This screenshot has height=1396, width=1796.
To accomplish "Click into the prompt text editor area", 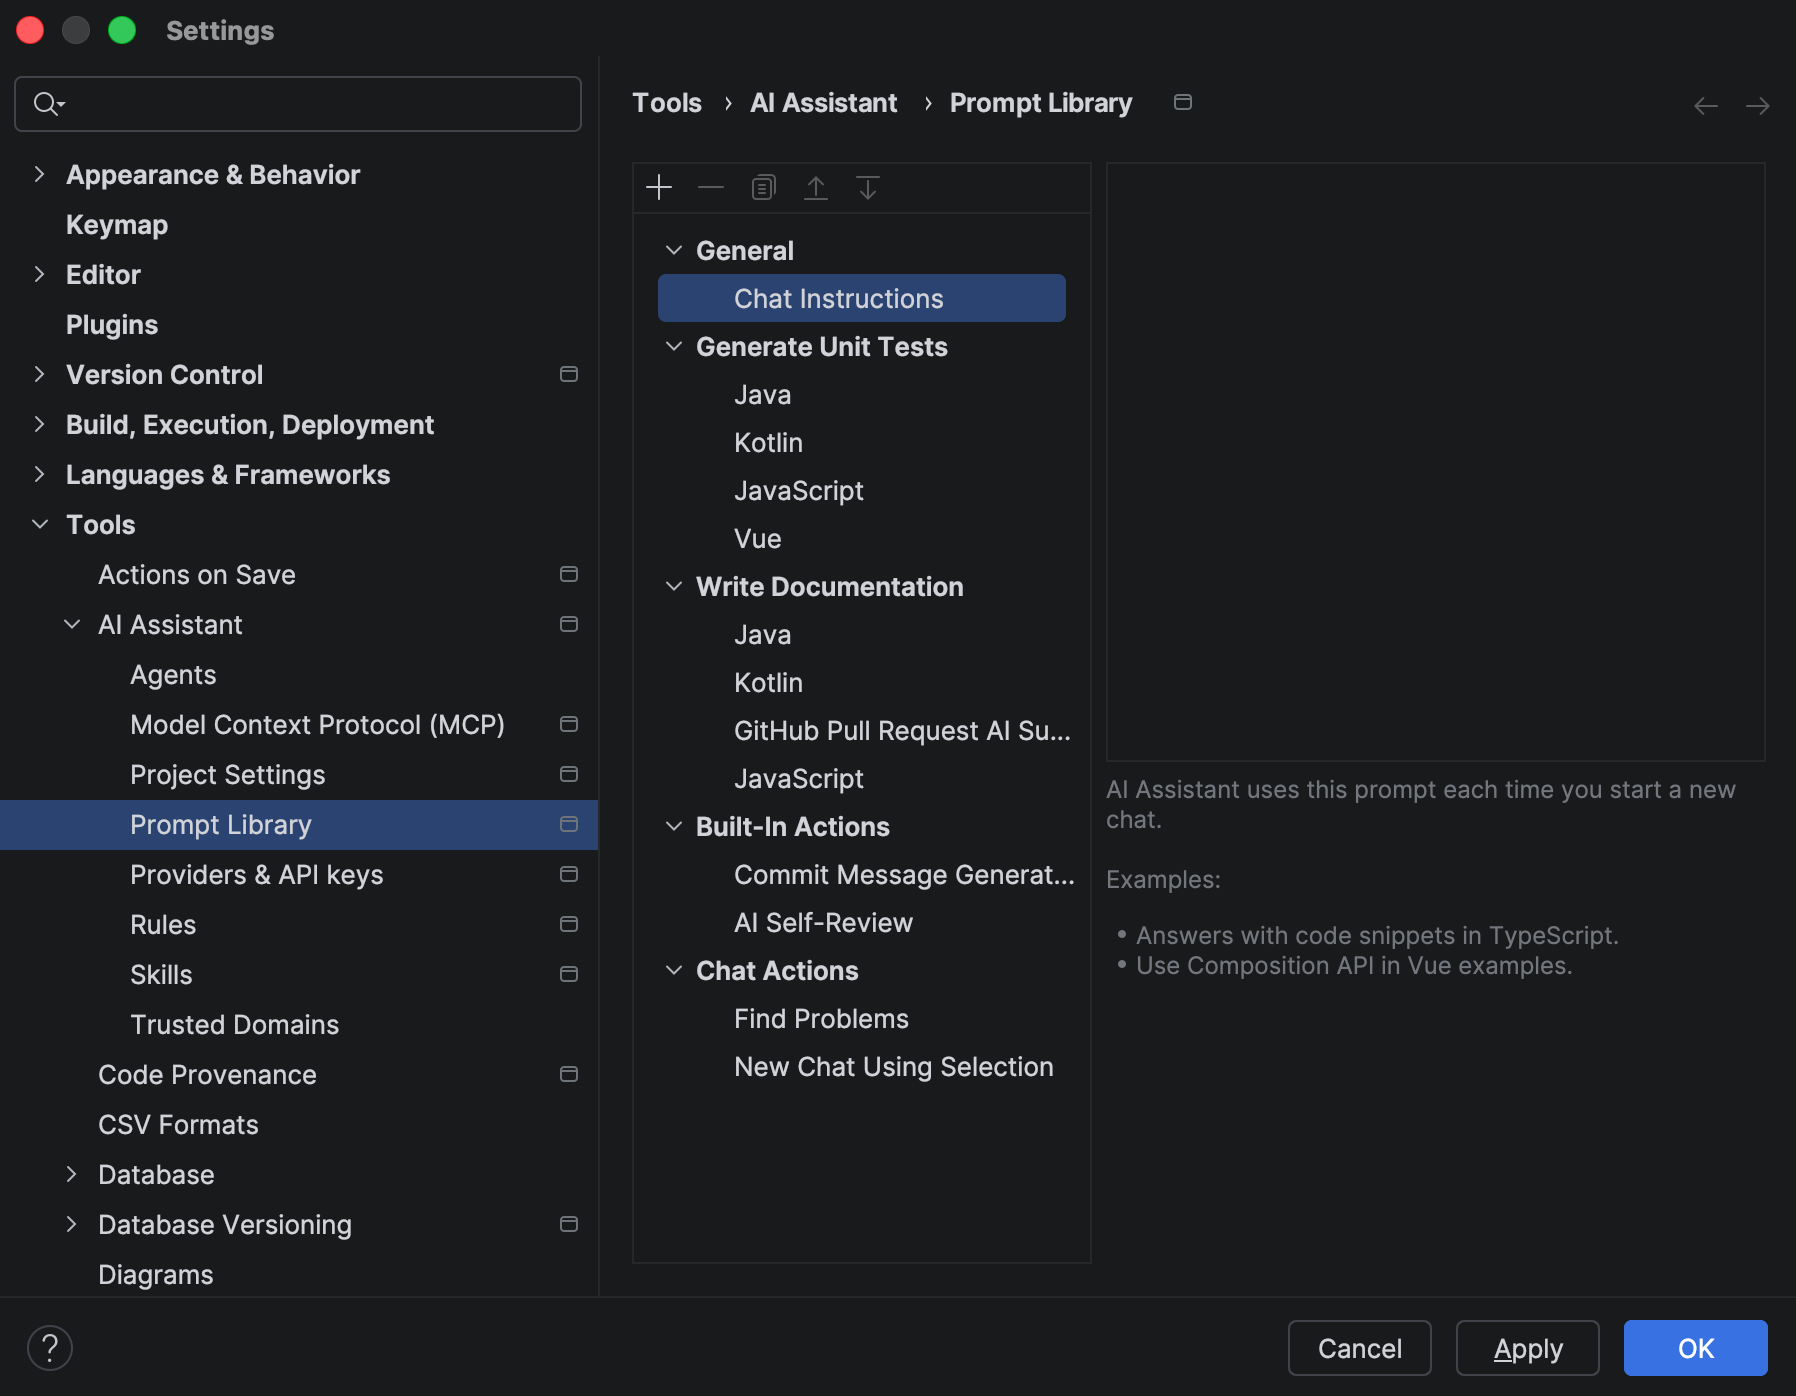I will pos(1436,462).
